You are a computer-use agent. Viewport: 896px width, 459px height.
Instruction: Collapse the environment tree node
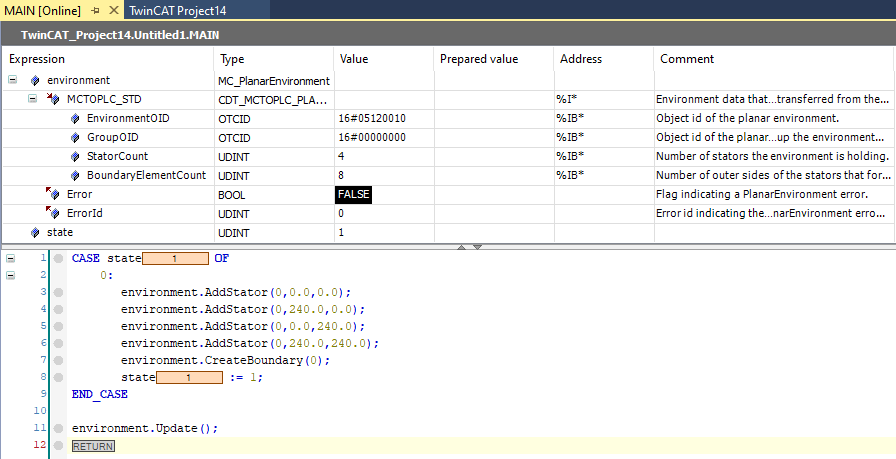(13, 81)
